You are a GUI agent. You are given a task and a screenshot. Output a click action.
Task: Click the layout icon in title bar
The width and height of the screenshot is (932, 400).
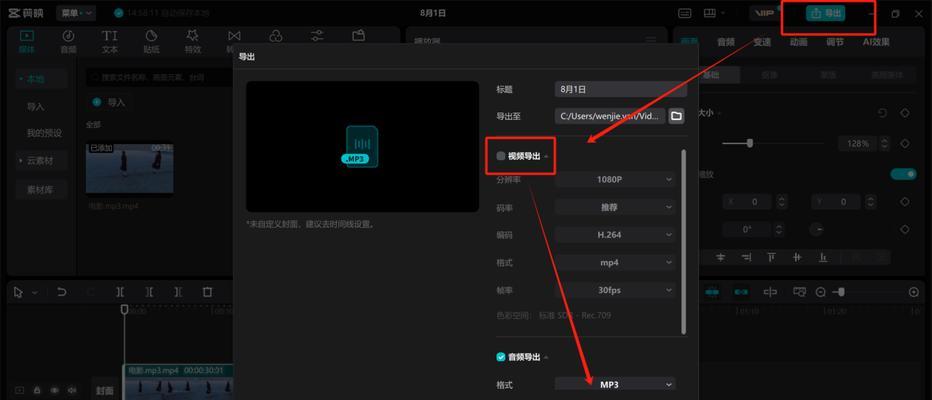(x=710, y=13)
